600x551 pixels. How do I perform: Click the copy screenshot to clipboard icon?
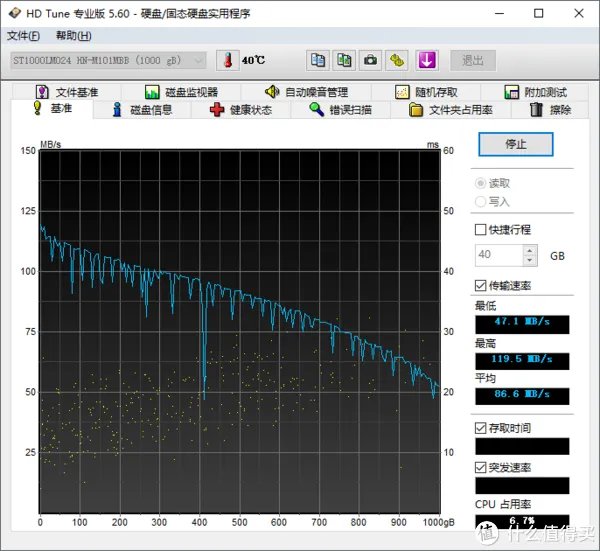344,60
